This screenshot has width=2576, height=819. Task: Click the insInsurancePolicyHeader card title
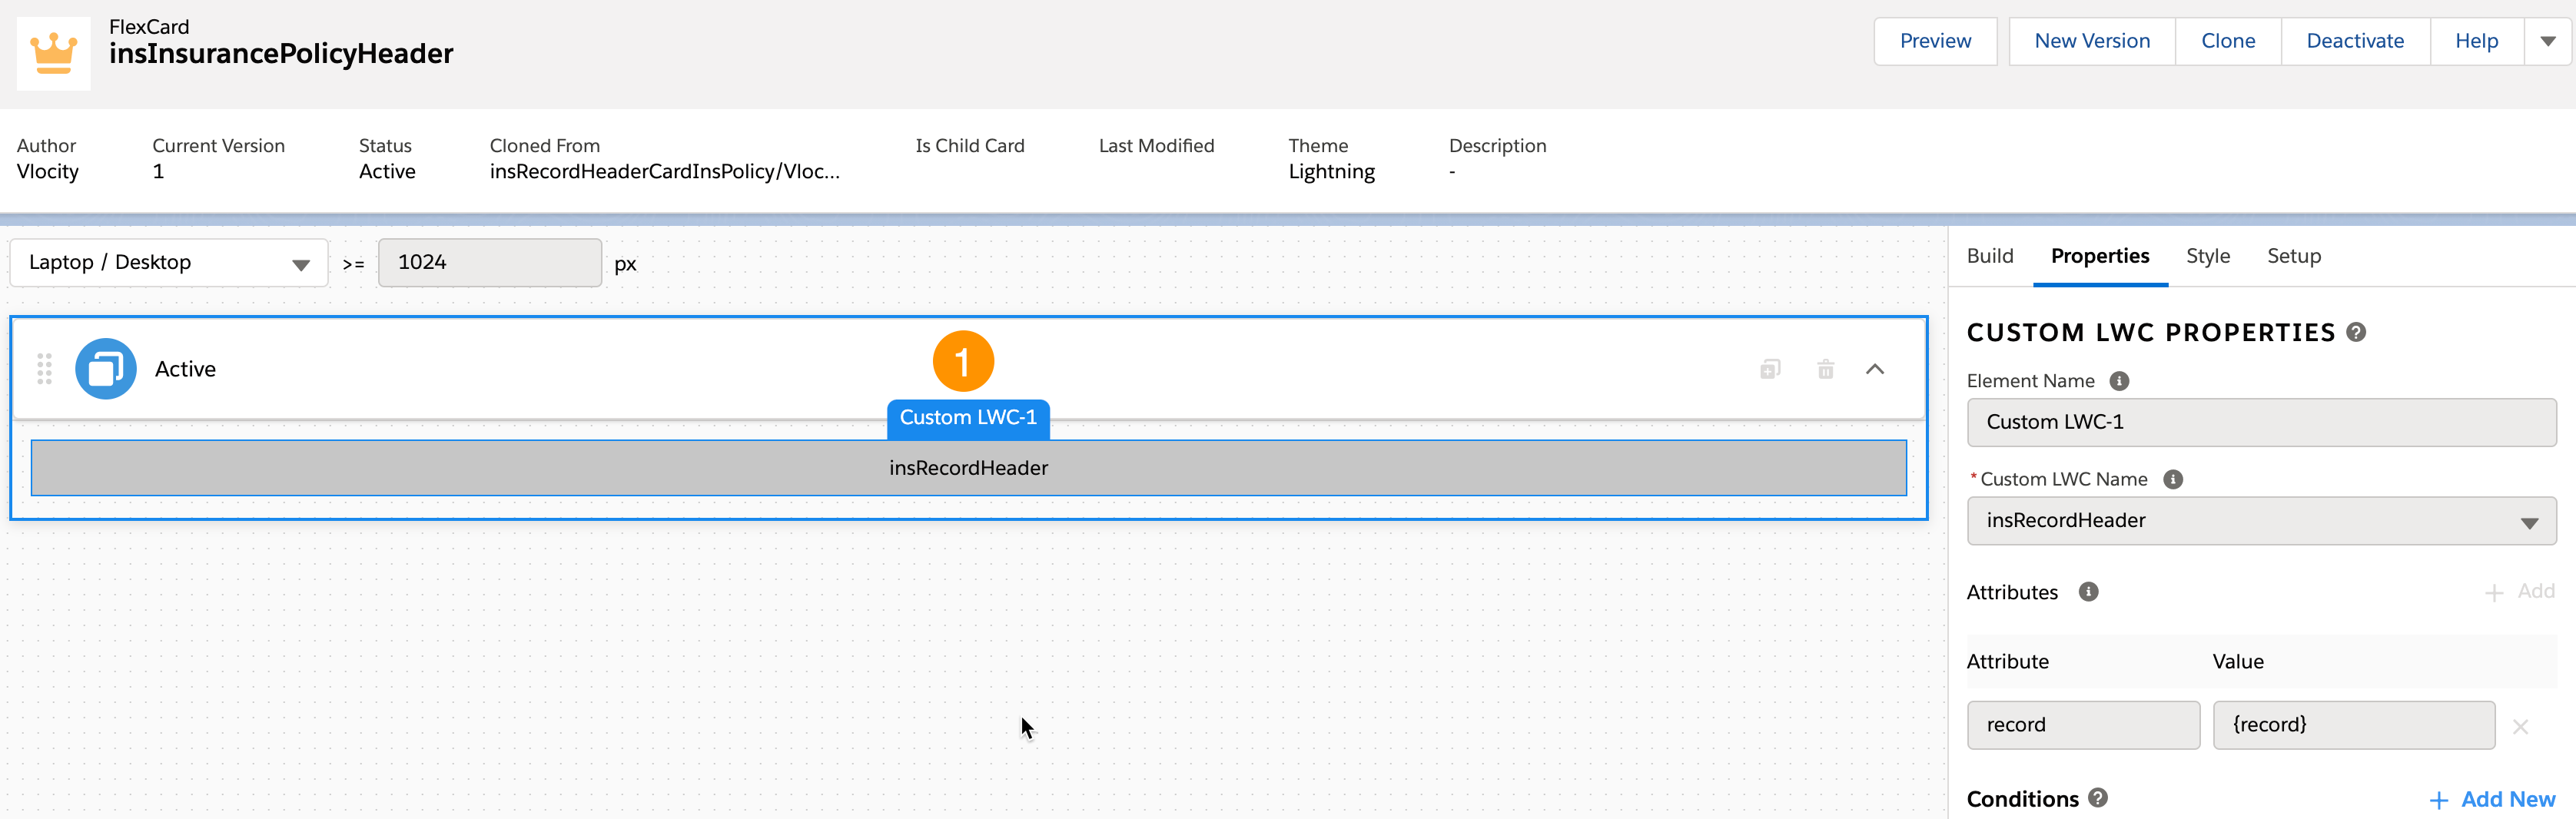pos(281,54)
